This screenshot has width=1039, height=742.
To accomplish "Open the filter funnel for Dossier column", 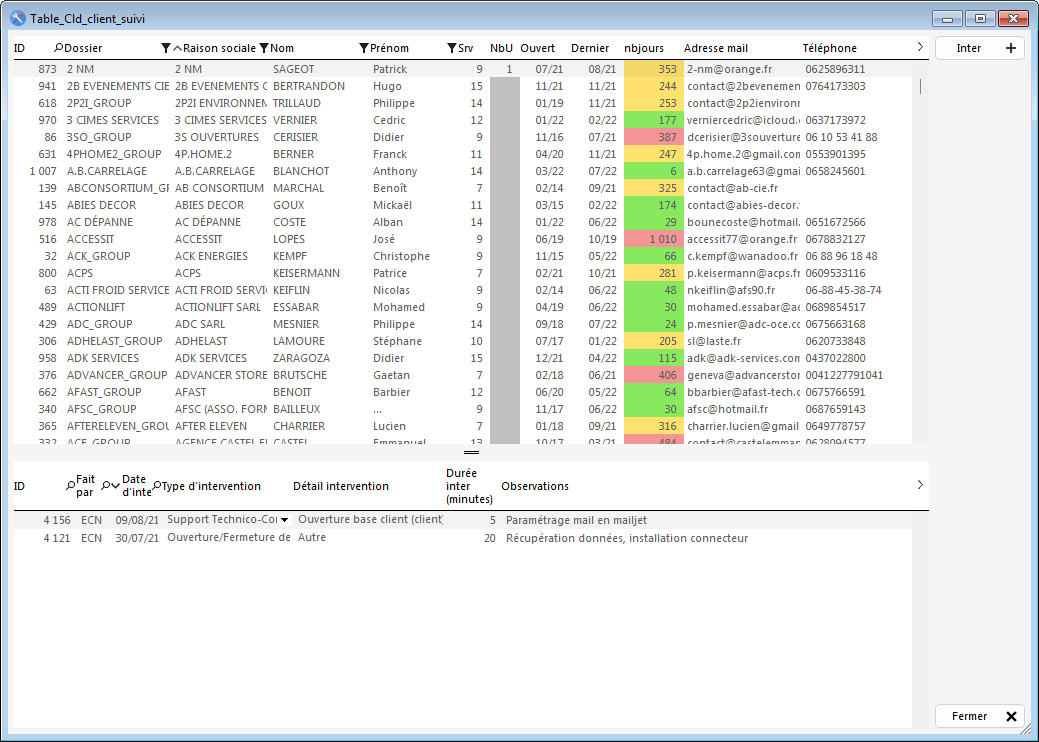I will (166, 48).
